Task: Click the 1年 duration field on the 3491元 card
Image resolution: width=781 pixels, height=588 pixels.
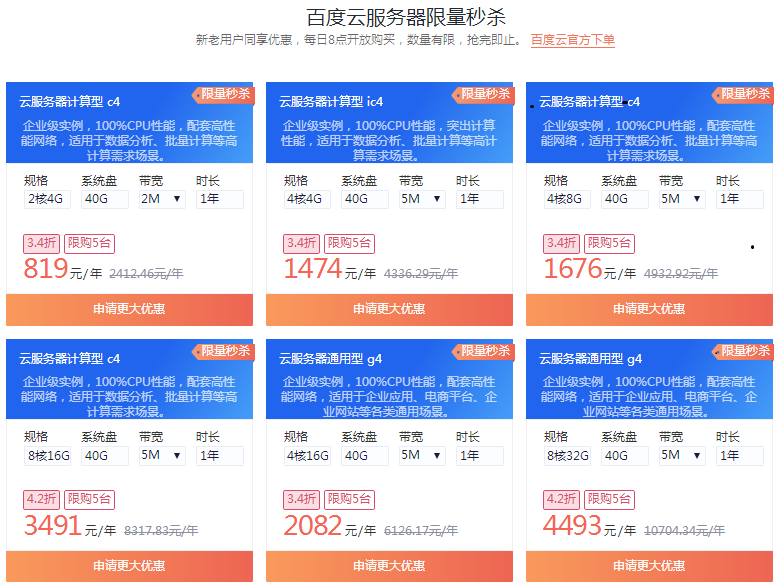Action: [220, 456]
